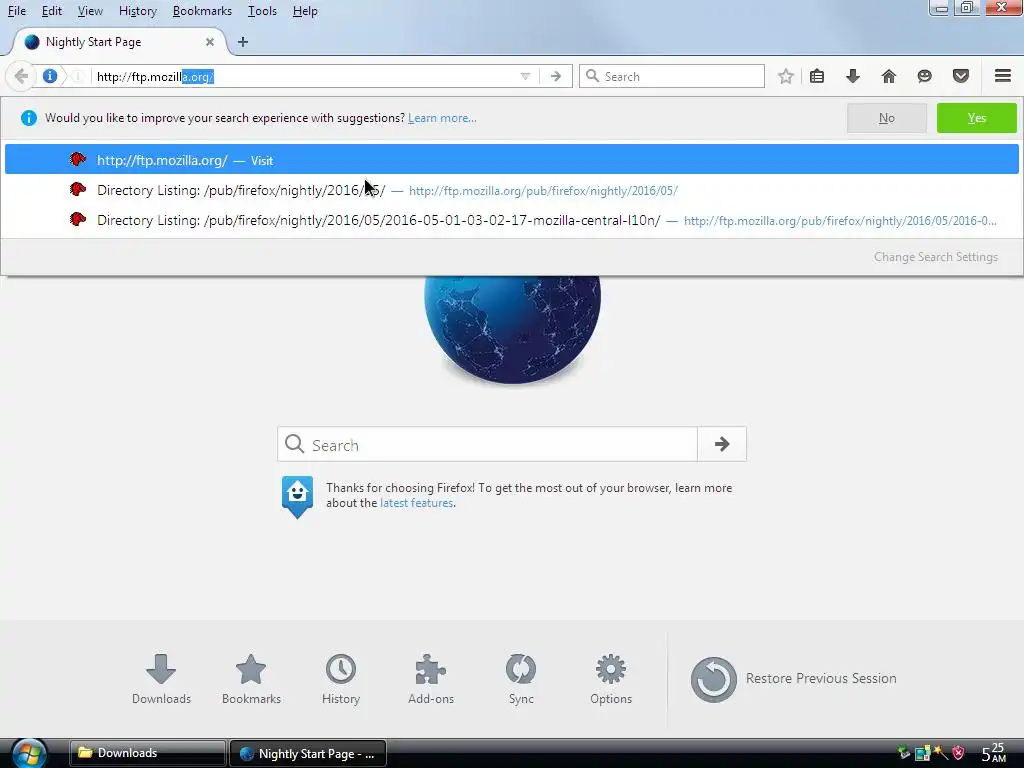The width and height of the screenshot is (1024, 768).
Task: Open the hamburger menu
Action: pos(1003,76)
